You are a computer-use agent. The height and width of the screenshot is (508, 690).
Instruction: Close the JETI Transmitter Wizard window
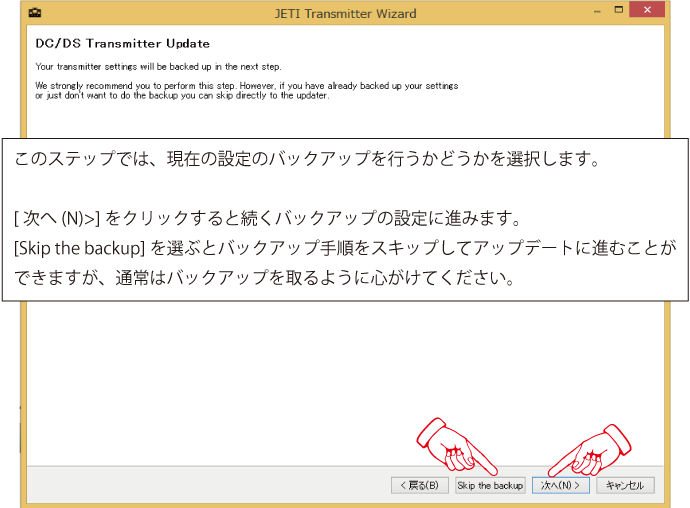(647, 10)
